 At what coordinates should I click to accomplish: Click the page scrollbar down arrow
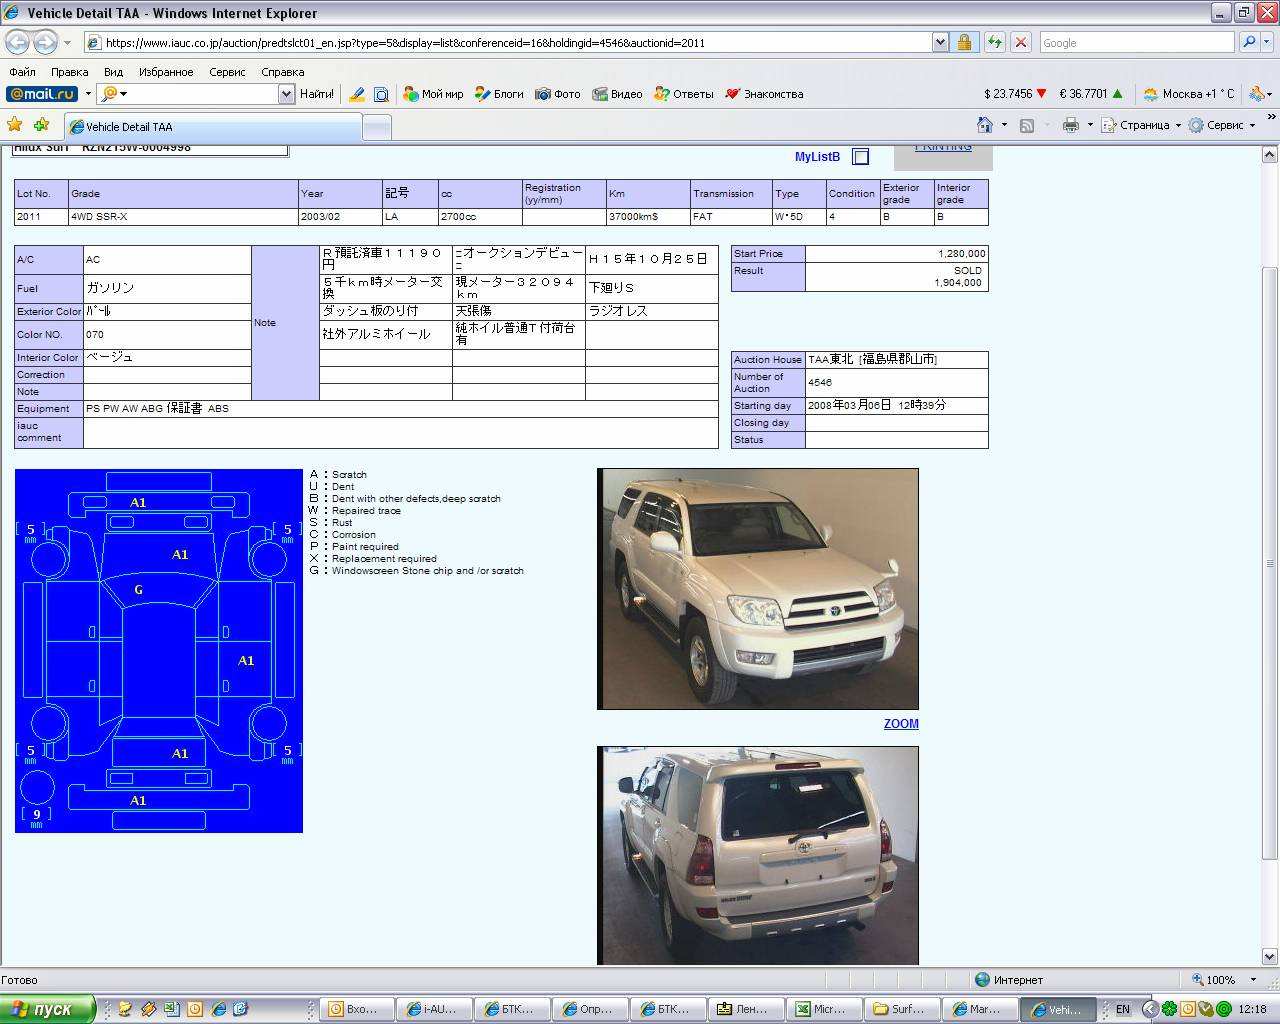click(1270, 956)
